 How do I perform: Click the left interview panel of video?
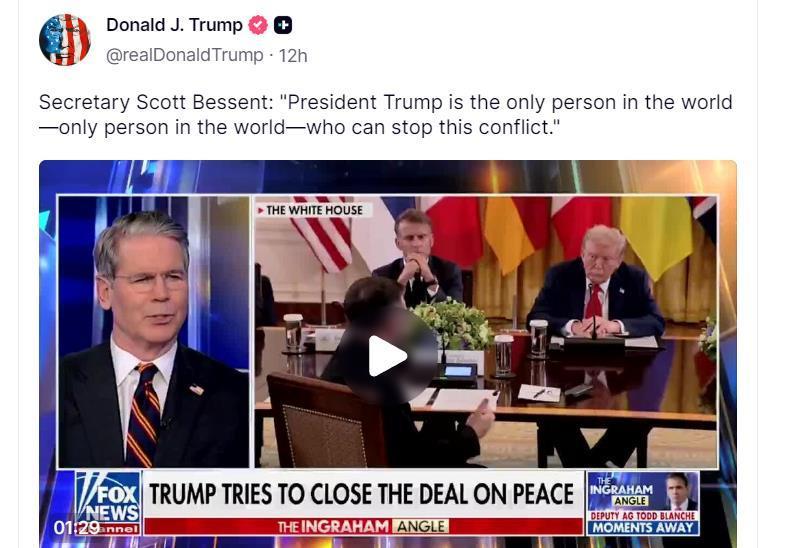point(154,332)
